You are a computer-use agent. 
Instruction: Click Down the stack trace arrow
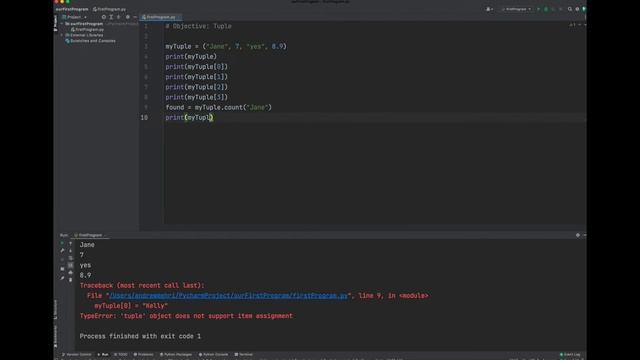(x=71, y=251)
